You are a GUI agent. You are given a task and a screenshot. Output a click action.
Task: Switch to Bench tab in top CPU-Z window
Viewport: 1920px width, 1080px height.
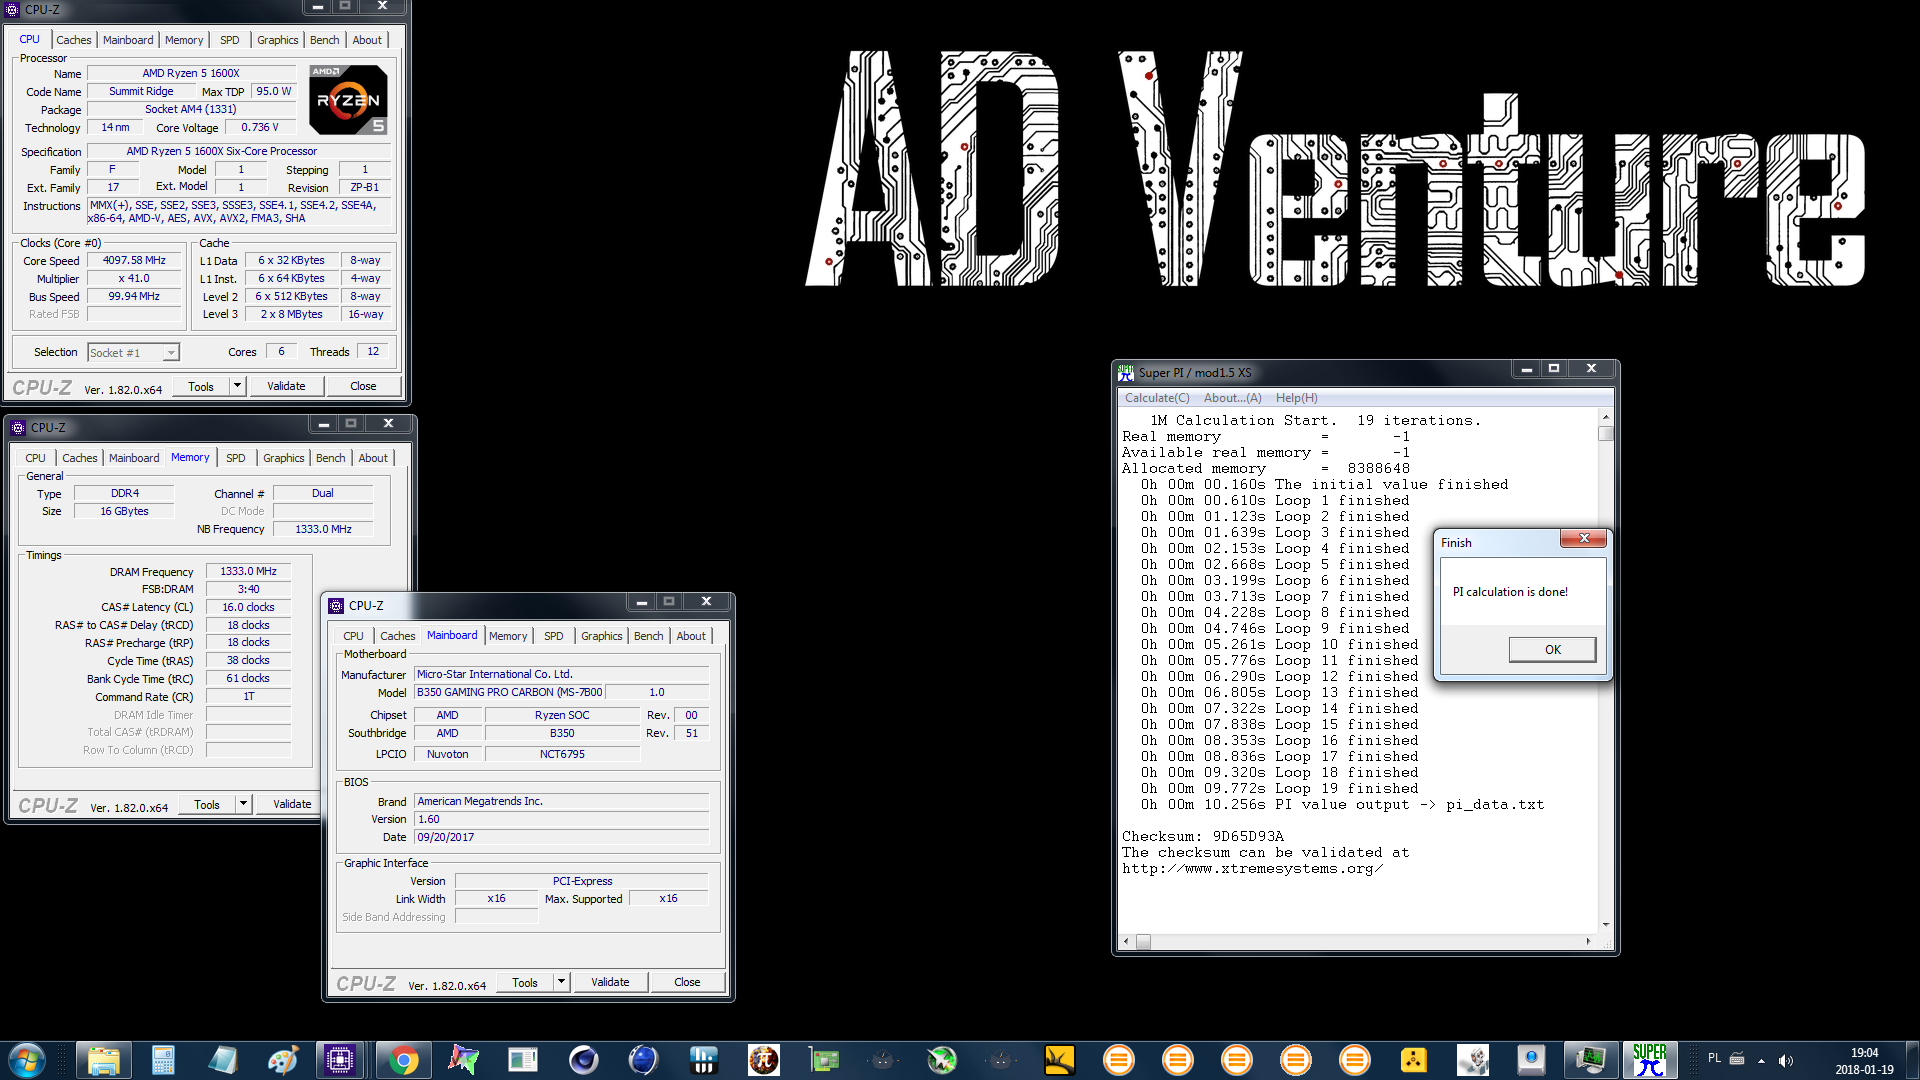coord(324,40)
